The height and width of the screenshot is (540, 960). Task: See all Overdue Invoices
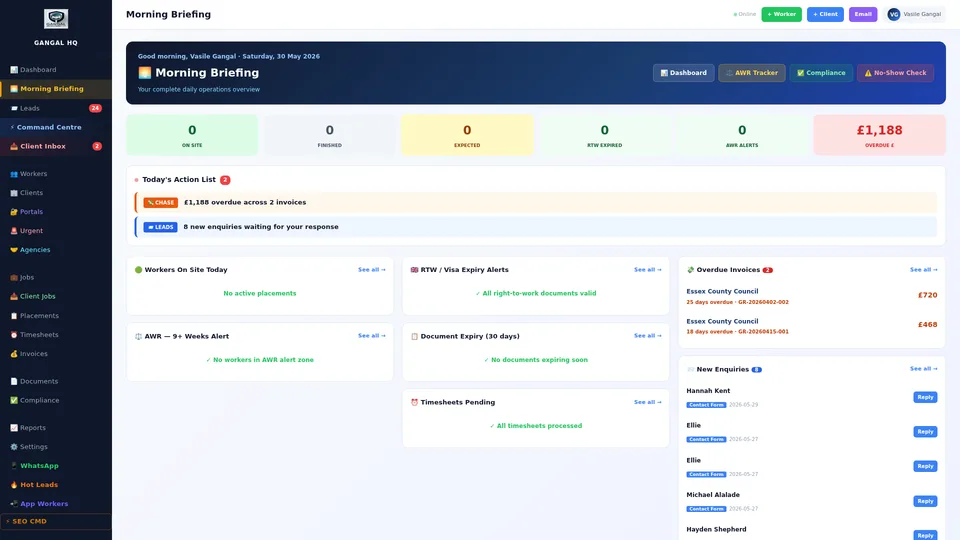point(923,270)
